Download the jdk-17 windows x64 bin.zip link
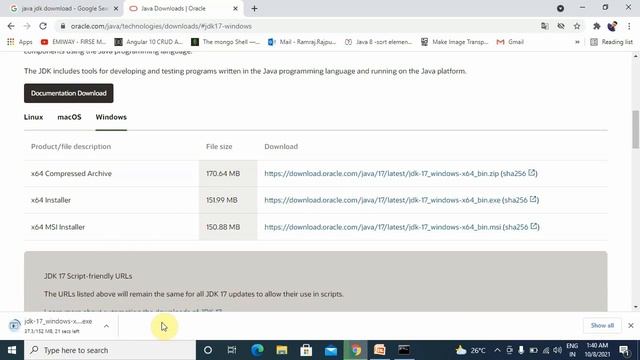Viewport: 640px width, 360px height. (x=382, y=173)
